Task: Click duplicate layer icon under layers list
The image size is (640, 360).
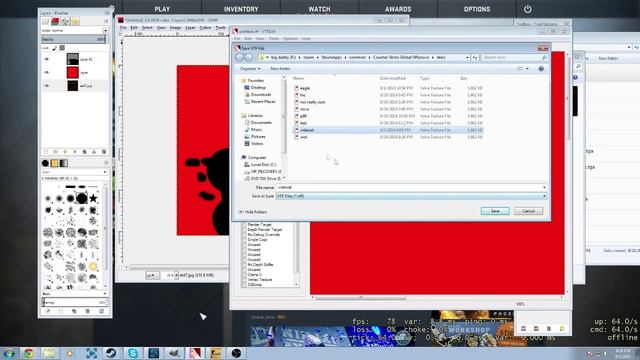Action: (x=84, y=152)
